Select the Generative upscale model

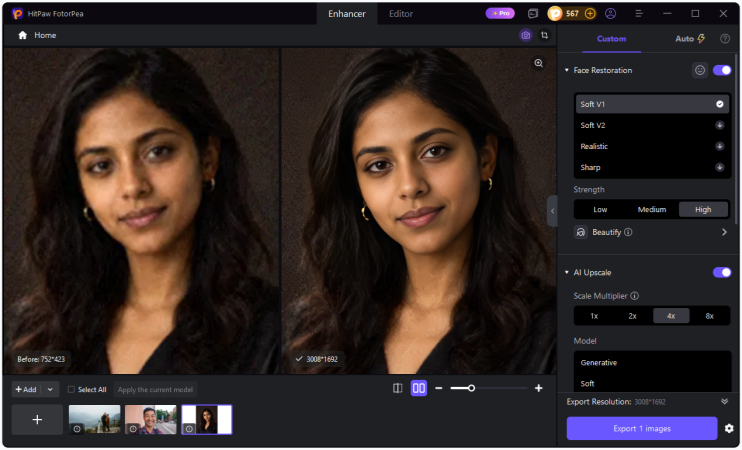(652, 362)
